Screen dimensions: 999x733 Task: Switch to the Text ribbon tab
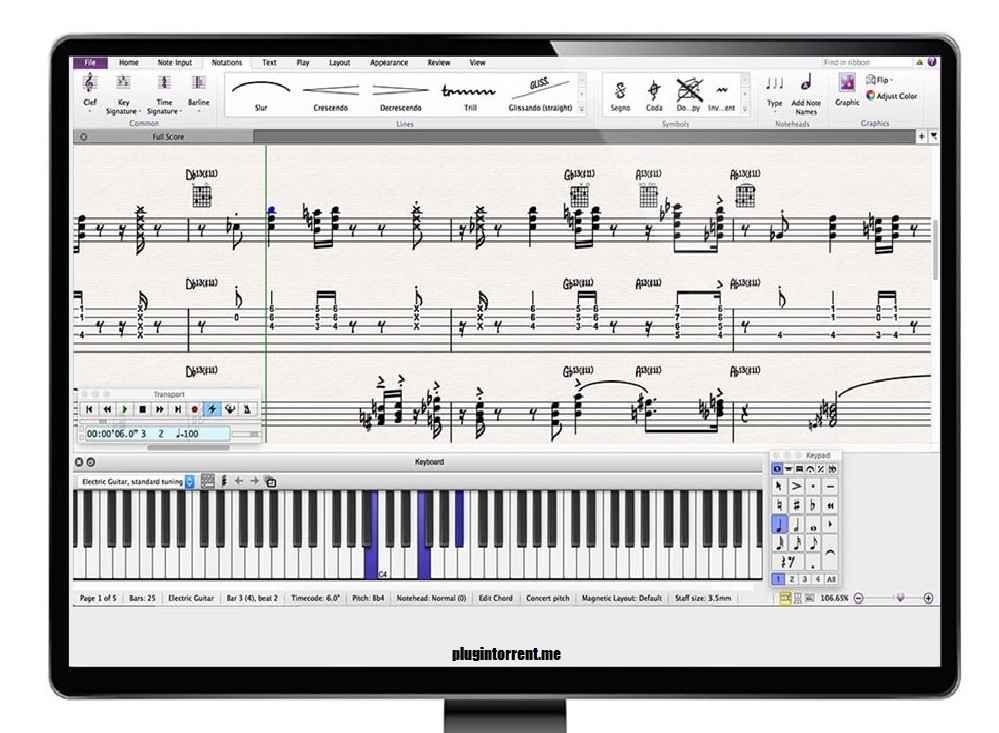tap(270, 62)
